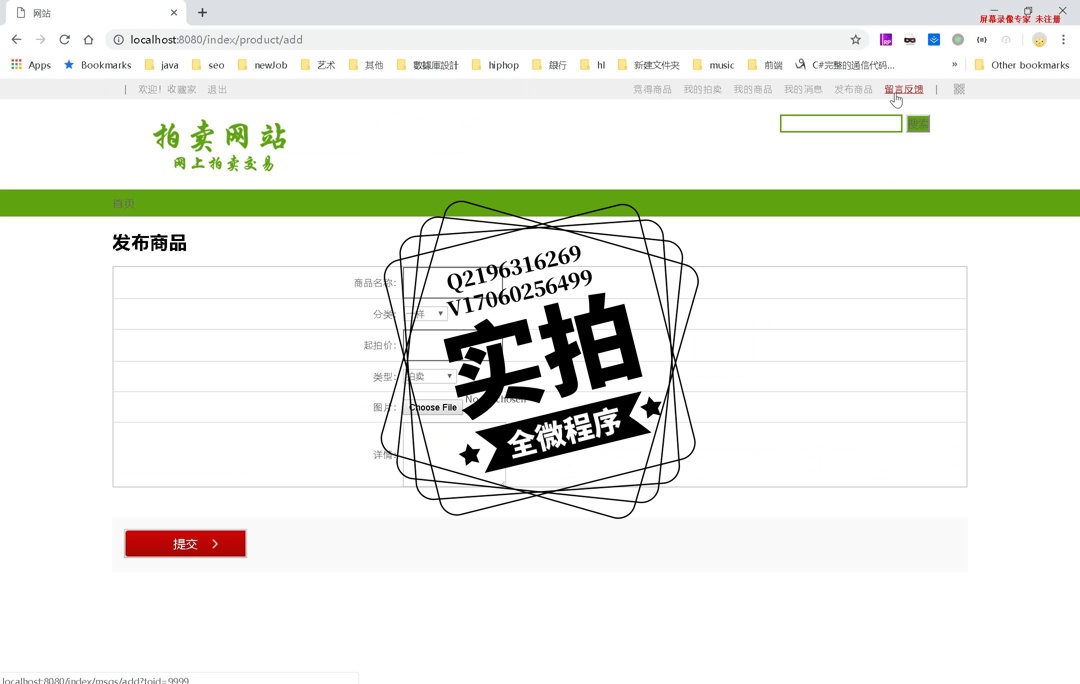Open the 數據庫設計 bookmark folder
This screenshot has height=684, width=1080.
(x=427, y=65)
